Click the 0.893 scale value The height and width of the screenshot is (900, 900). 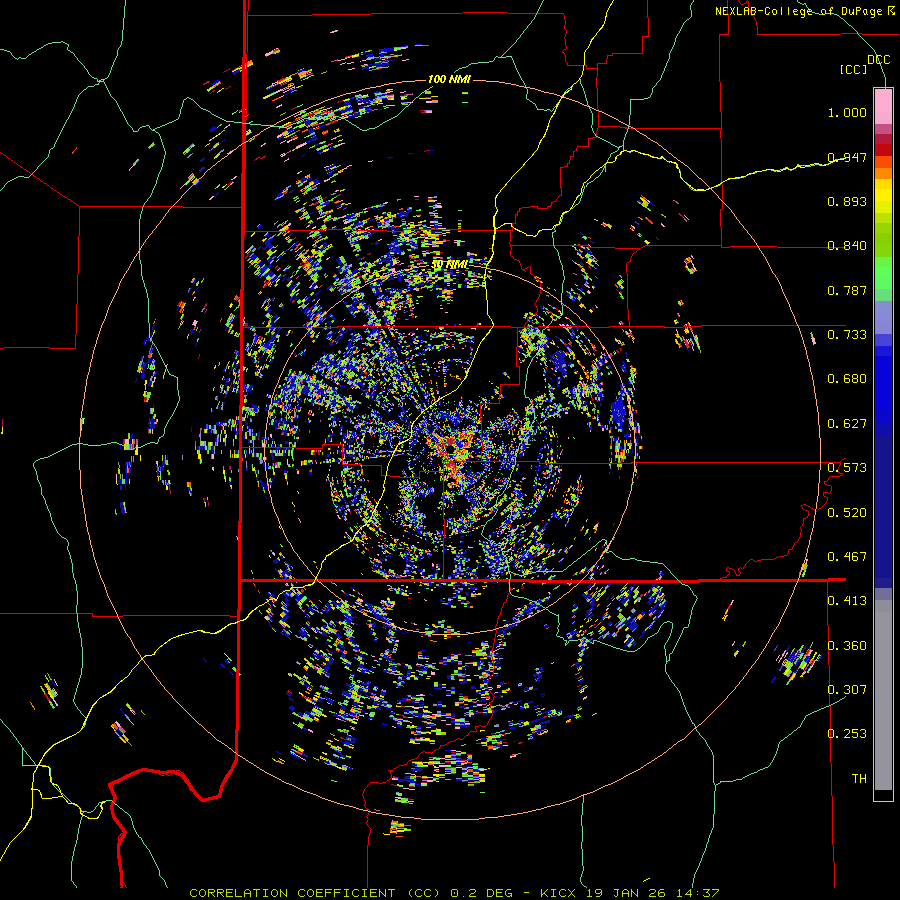[x=847, y=201]
